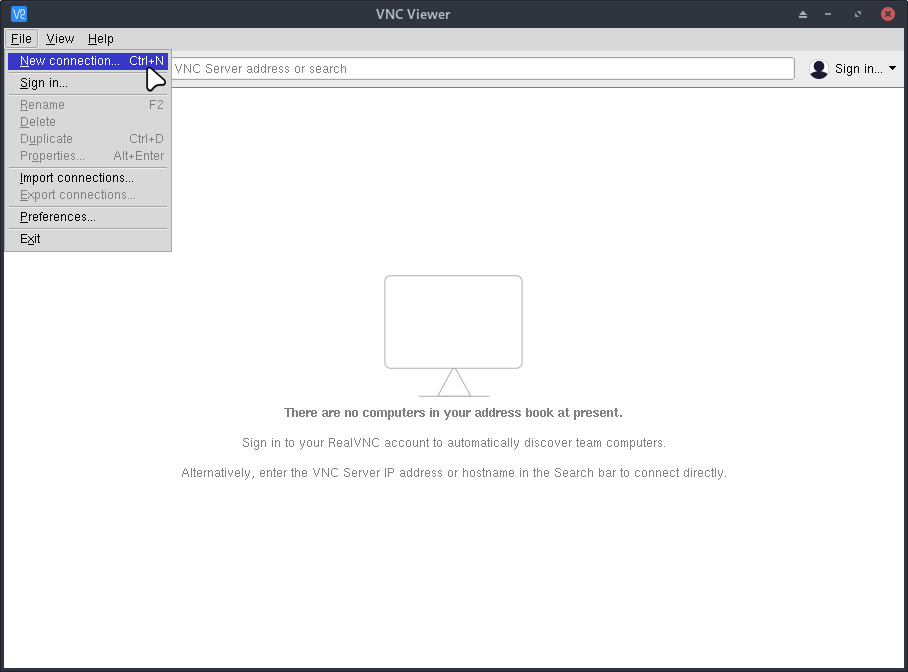
Task: Click the 'Alternatively, enter the VNC Server IP' text
Action: (453, 473)
